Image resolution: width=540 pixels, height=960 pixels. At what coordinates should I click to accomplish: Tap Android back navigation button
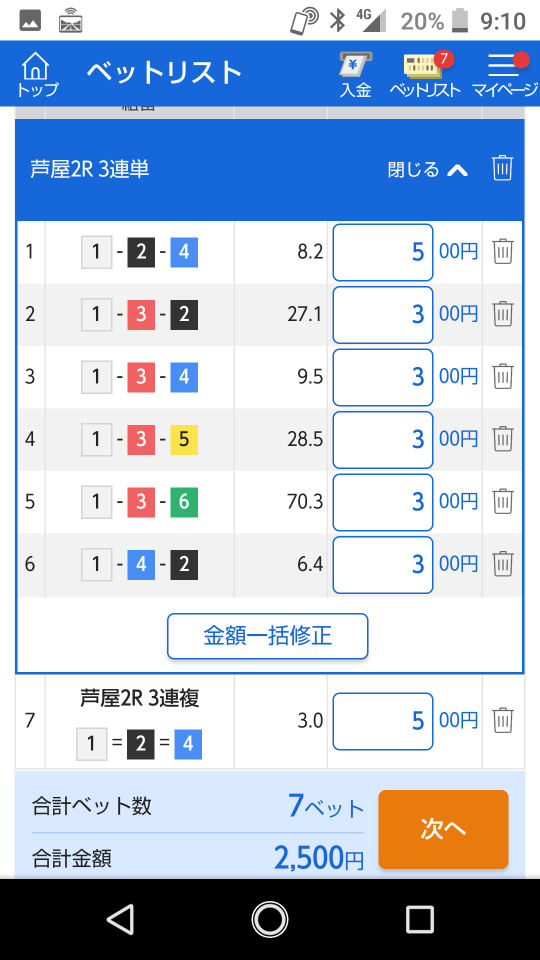click(x=121, y=919)
